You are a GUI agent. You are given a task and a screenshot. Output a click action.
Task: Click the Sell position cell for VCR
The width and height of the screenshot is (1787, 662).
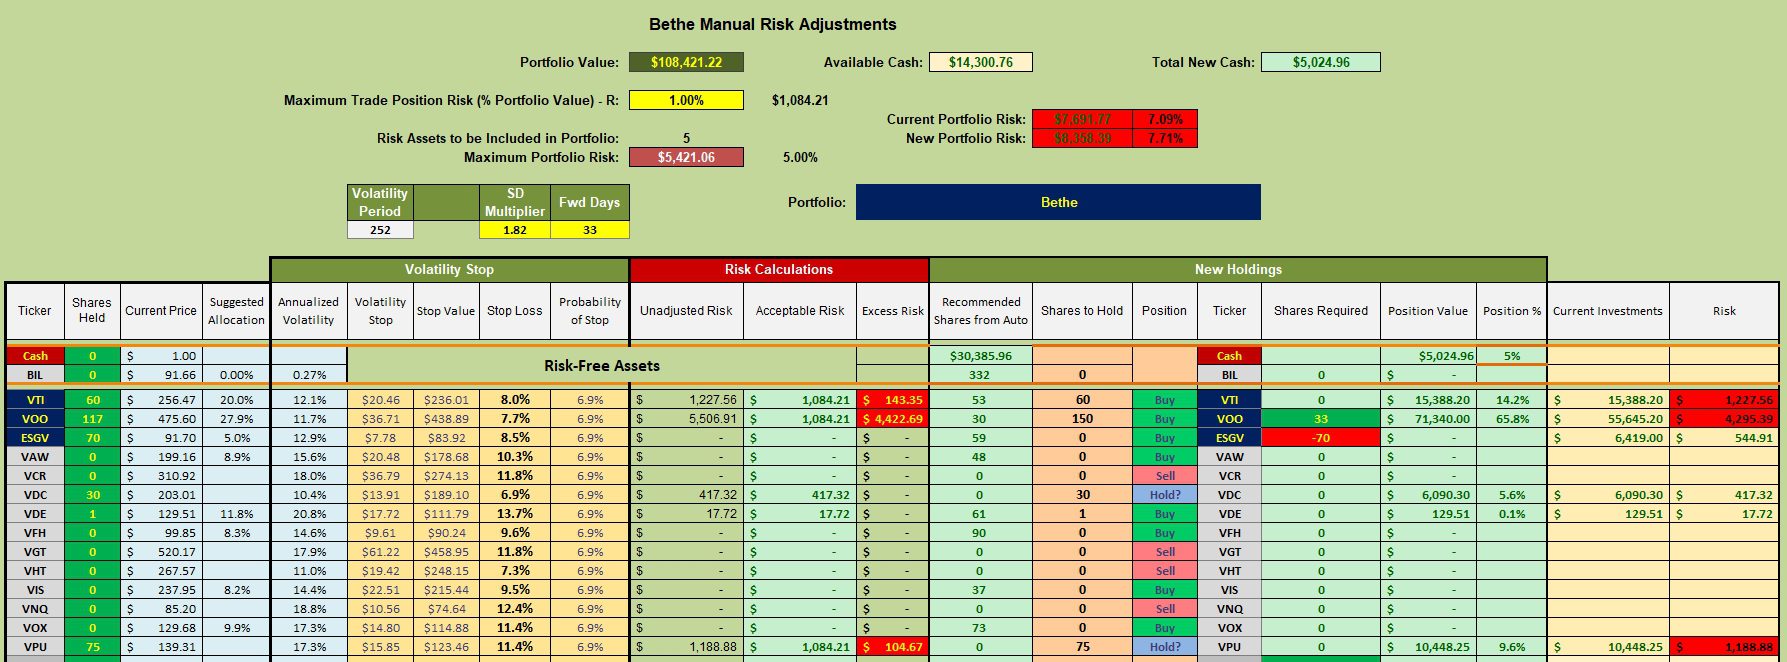tap(1165, 476)
